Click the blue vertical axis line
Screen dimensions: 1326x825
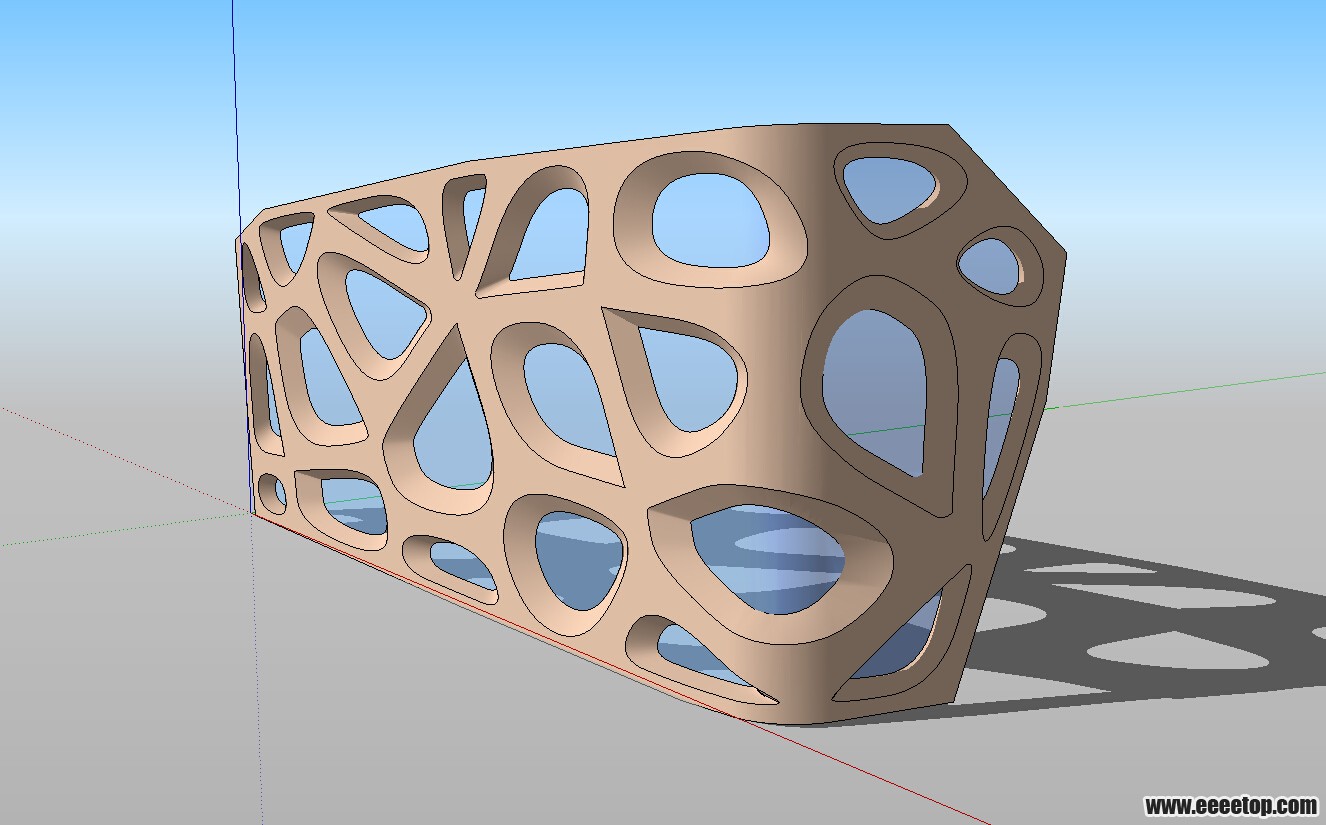coord(236,120)
